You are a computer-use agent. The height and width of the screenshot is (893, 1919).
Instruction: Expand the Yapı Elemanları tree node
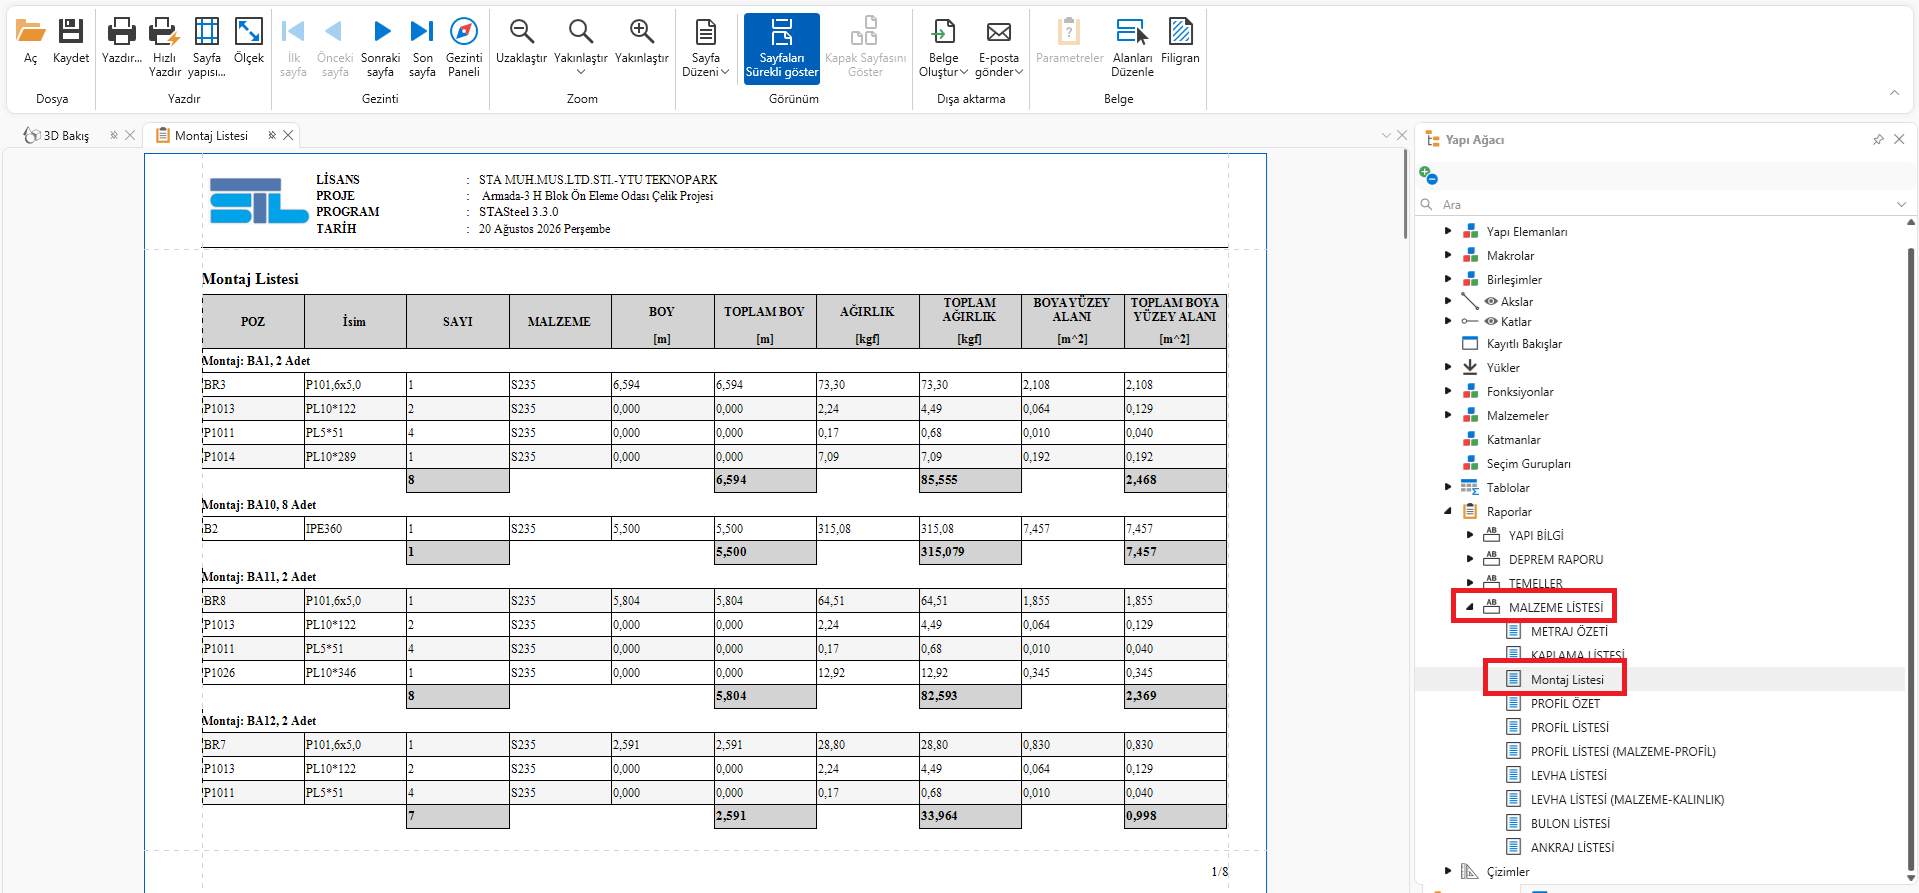[x=1447, y=231]
